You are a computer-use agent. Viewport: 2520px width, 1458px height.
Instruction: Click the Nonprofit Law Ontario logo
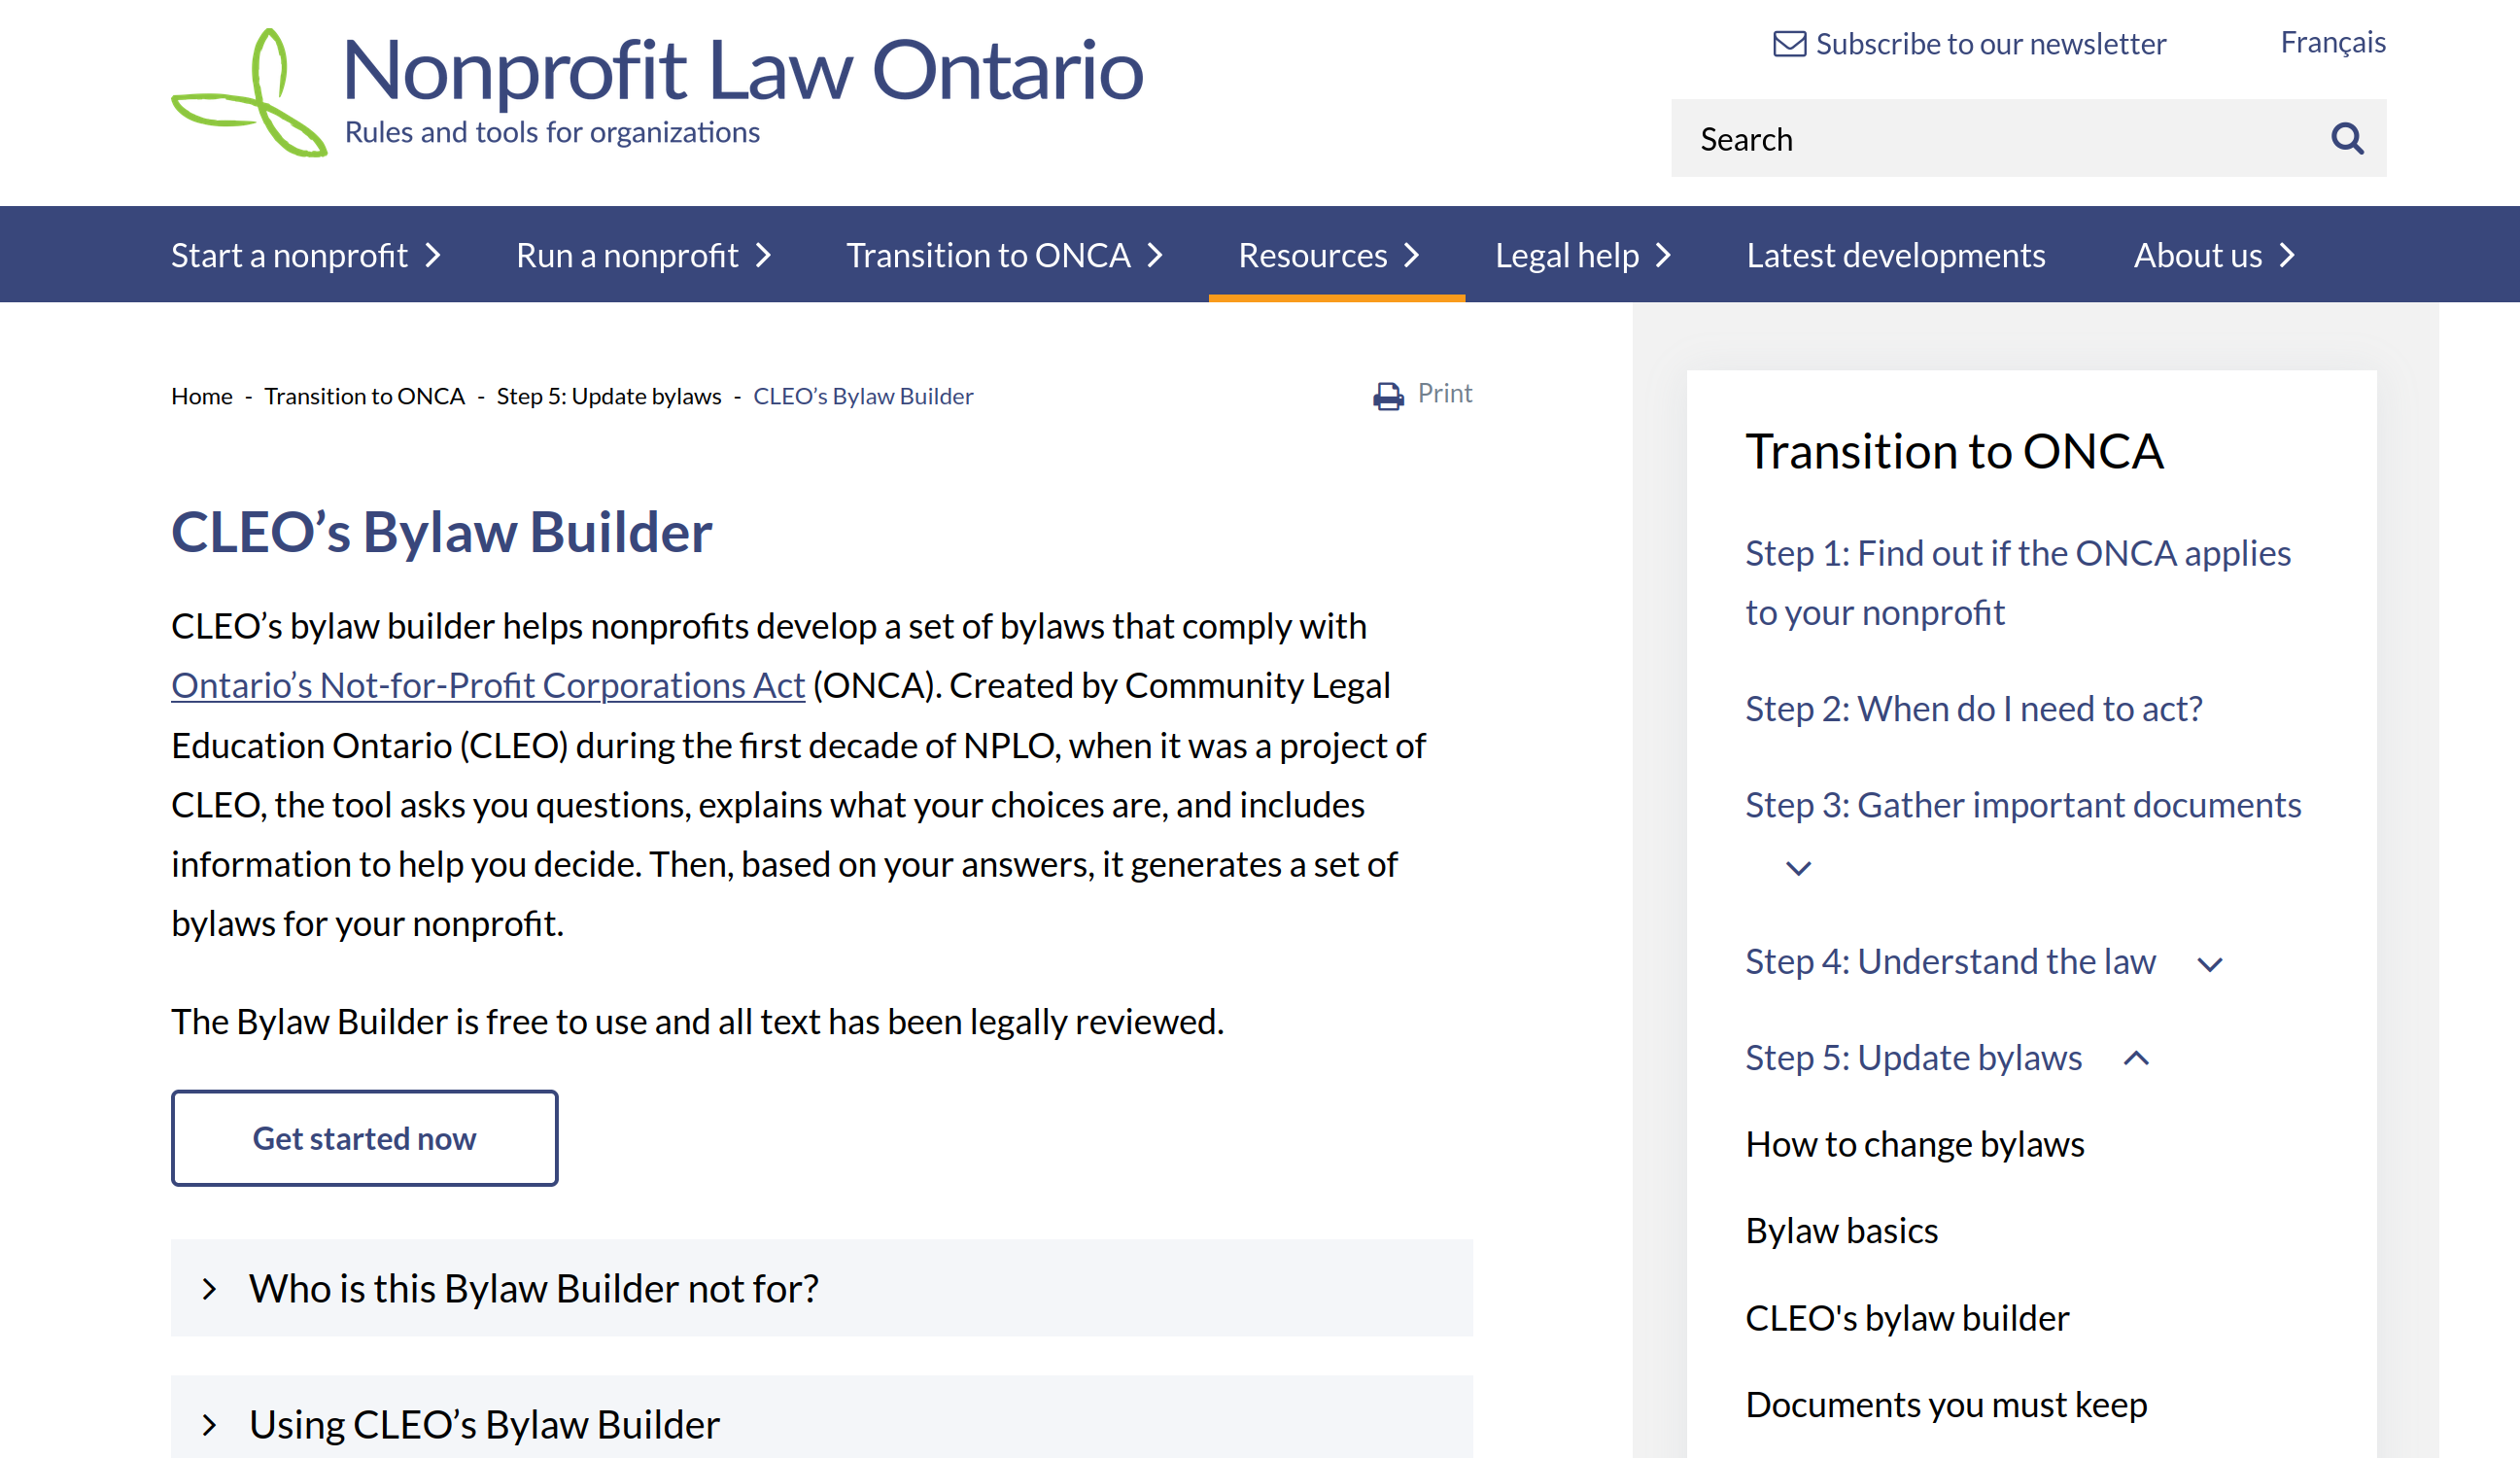(657, 92)
